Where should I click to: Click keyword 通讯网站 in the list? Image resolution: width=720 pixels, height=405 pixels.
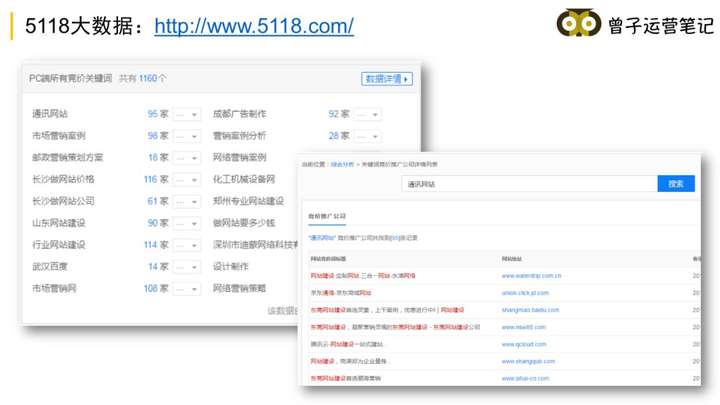[x=50, y=114]
